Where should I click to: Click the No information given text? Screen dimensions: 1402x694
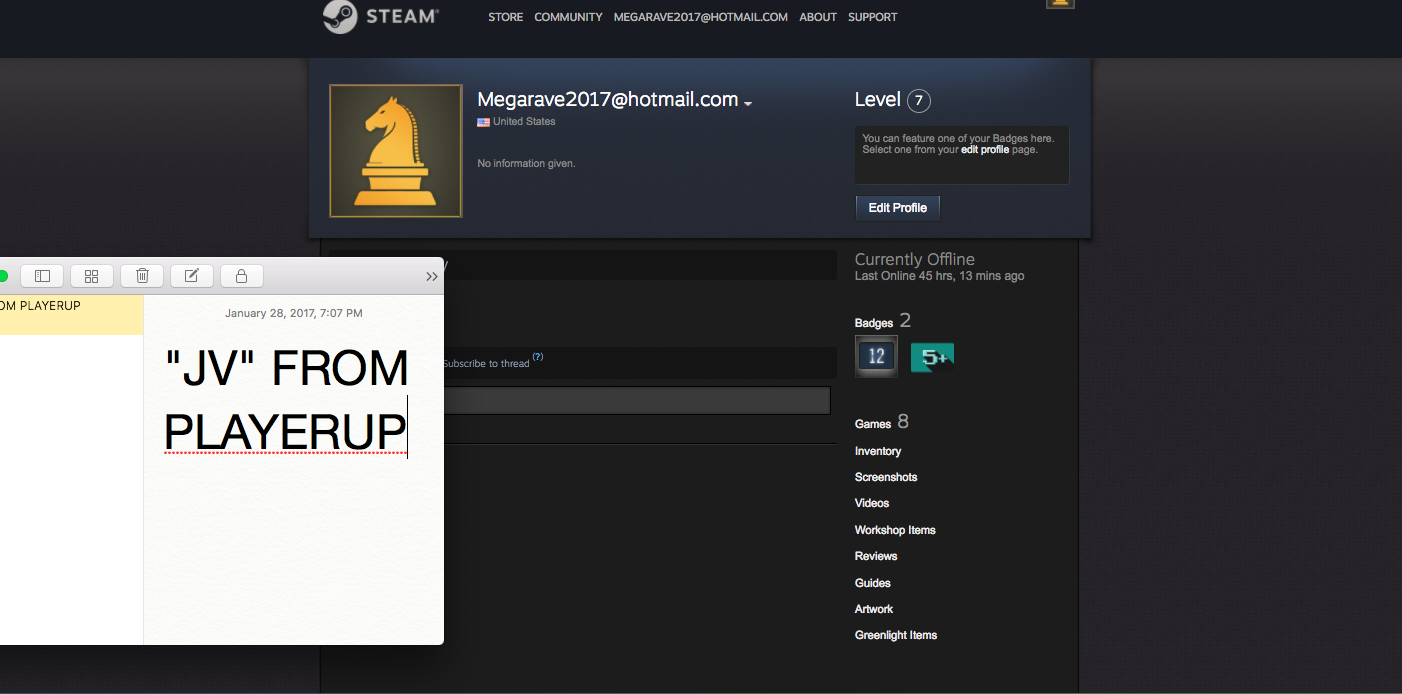[x=527, y=163]
